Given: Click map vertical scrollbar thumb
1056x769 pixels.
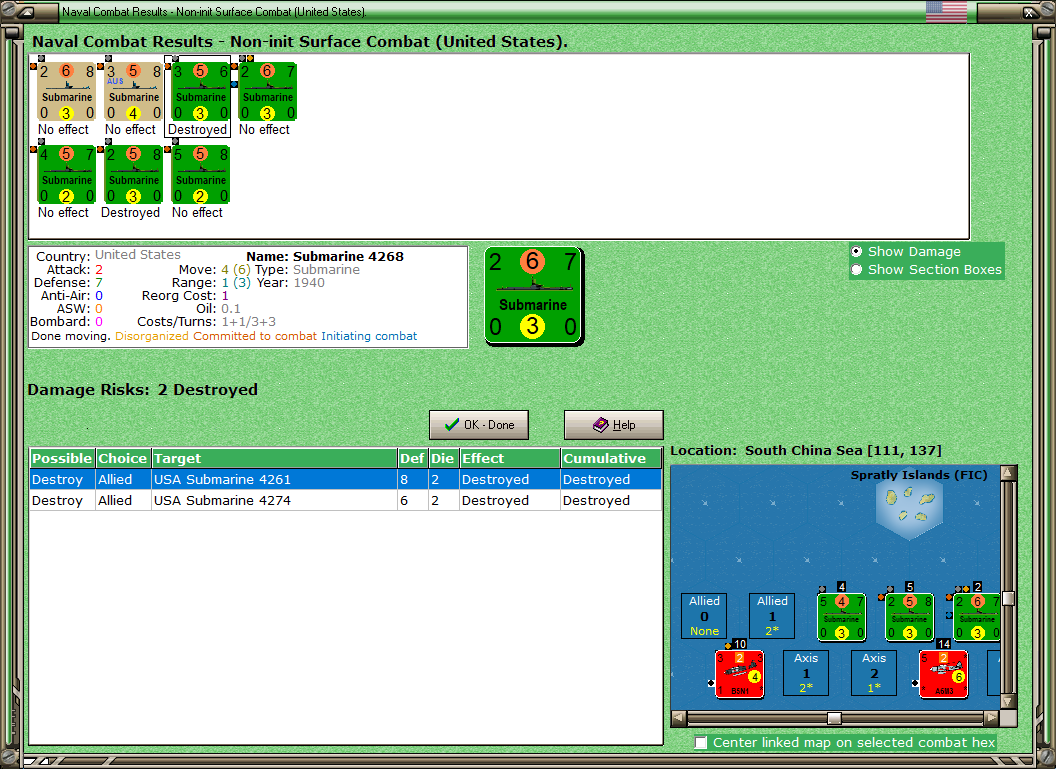Looking at the screenshot, I should click(1008, 598).
